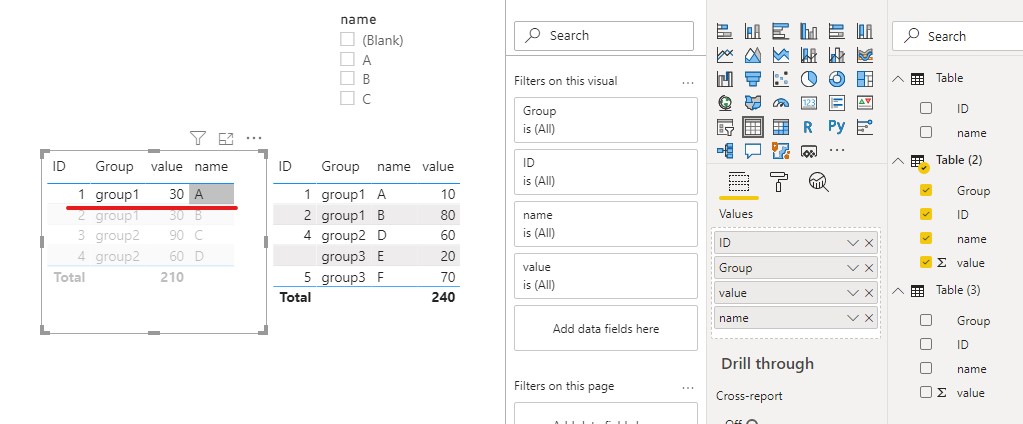Image resolution: width=1023 pixels, height=424 pixels.
Task: Select the area chart visual
Action: point(753,55)
